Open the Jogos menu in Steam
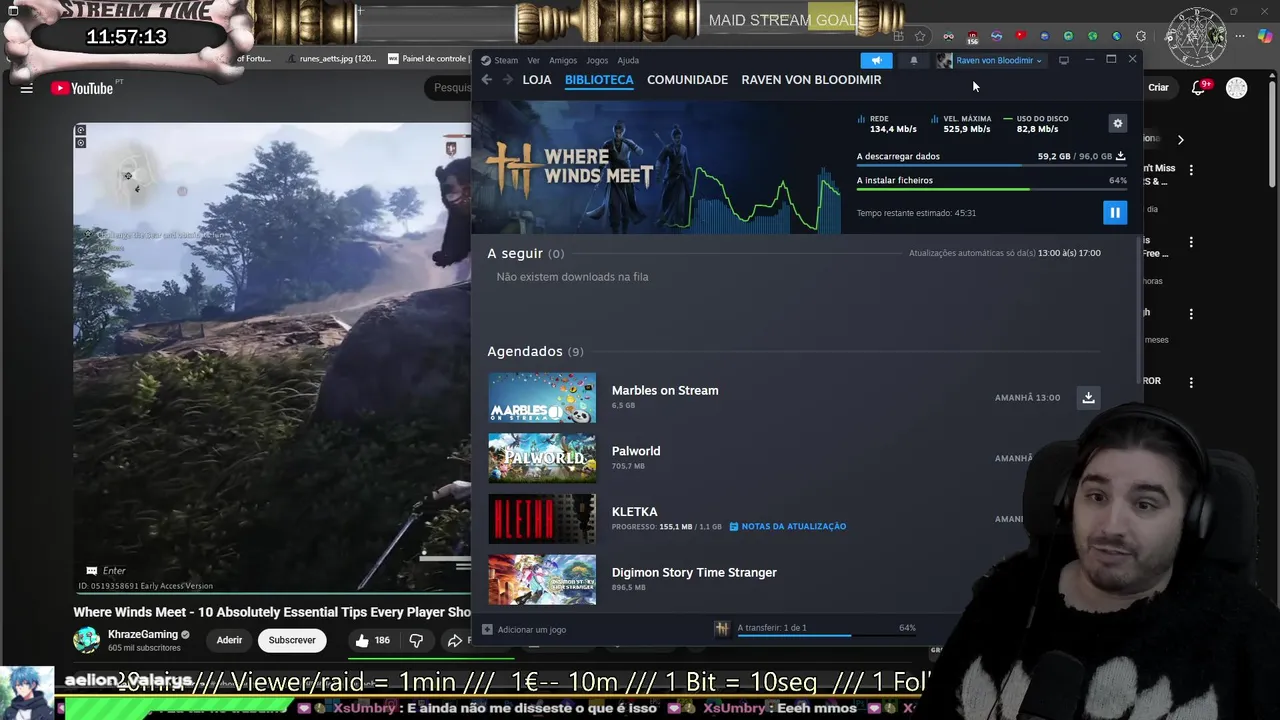Image resolution: width=1280 pixels, height=720 pixels. (597, 60)
